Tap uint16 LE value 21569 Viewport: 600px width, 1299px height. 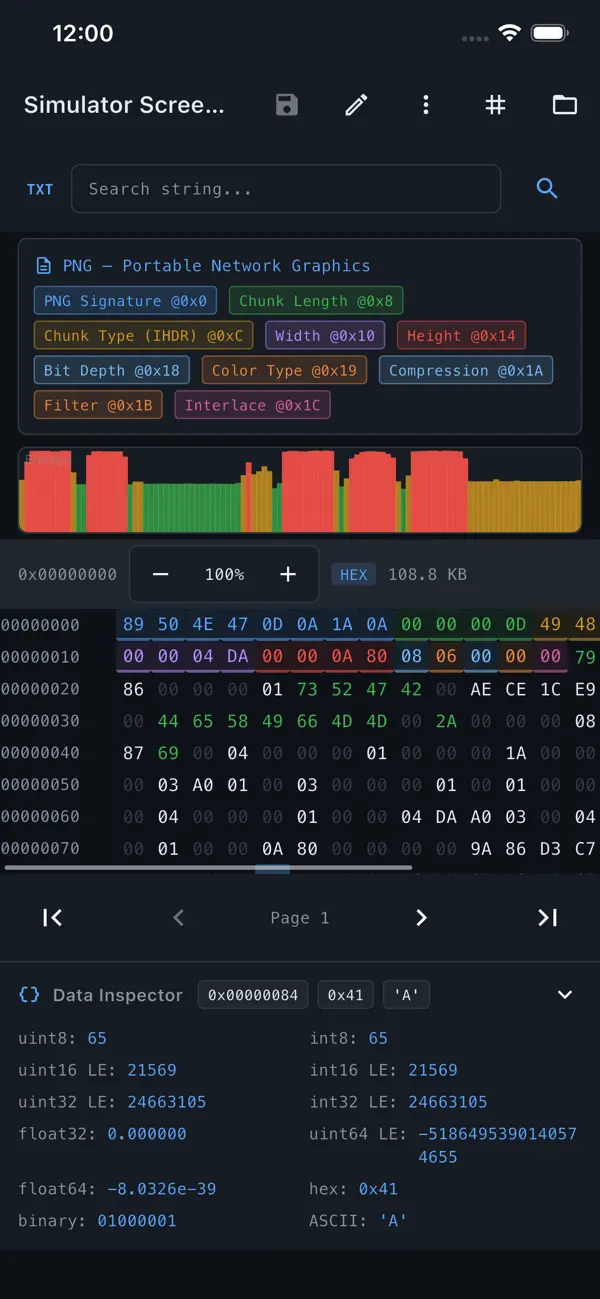click(151, 1070)
